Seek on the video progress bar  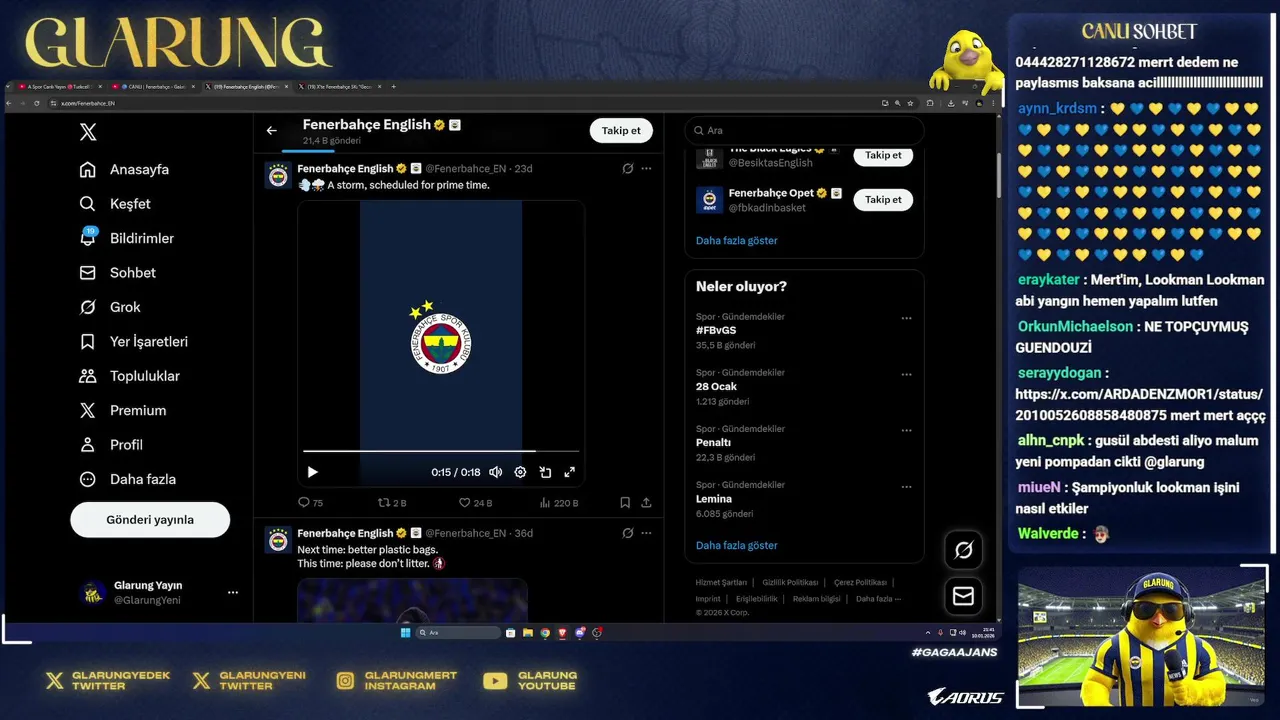[x=441, y=451]
